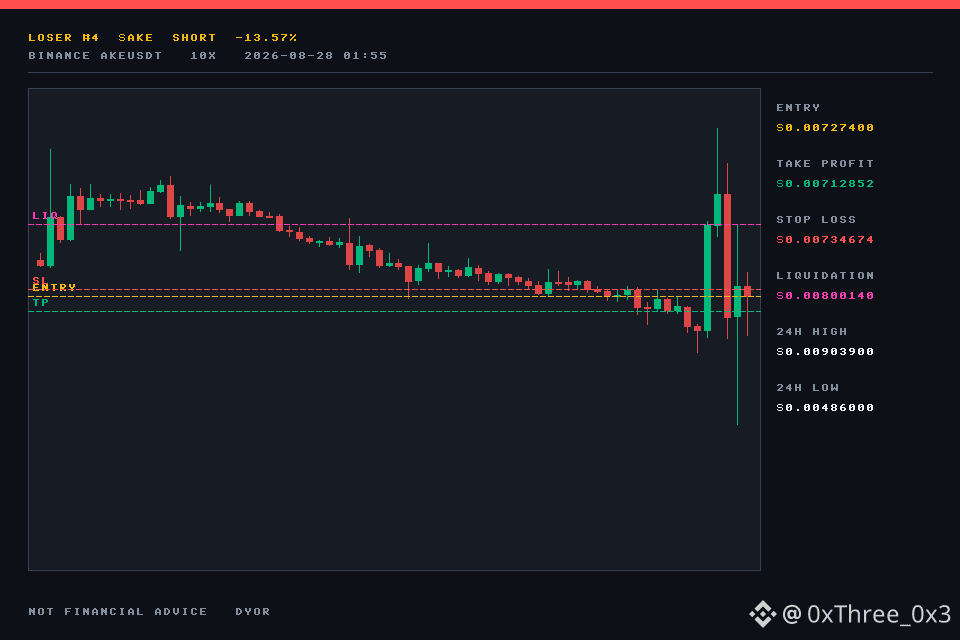Click the ENTRY heading in side panel
Viewport: 960px width, 640px height.
pyautogui.click(x=798, y=108)
